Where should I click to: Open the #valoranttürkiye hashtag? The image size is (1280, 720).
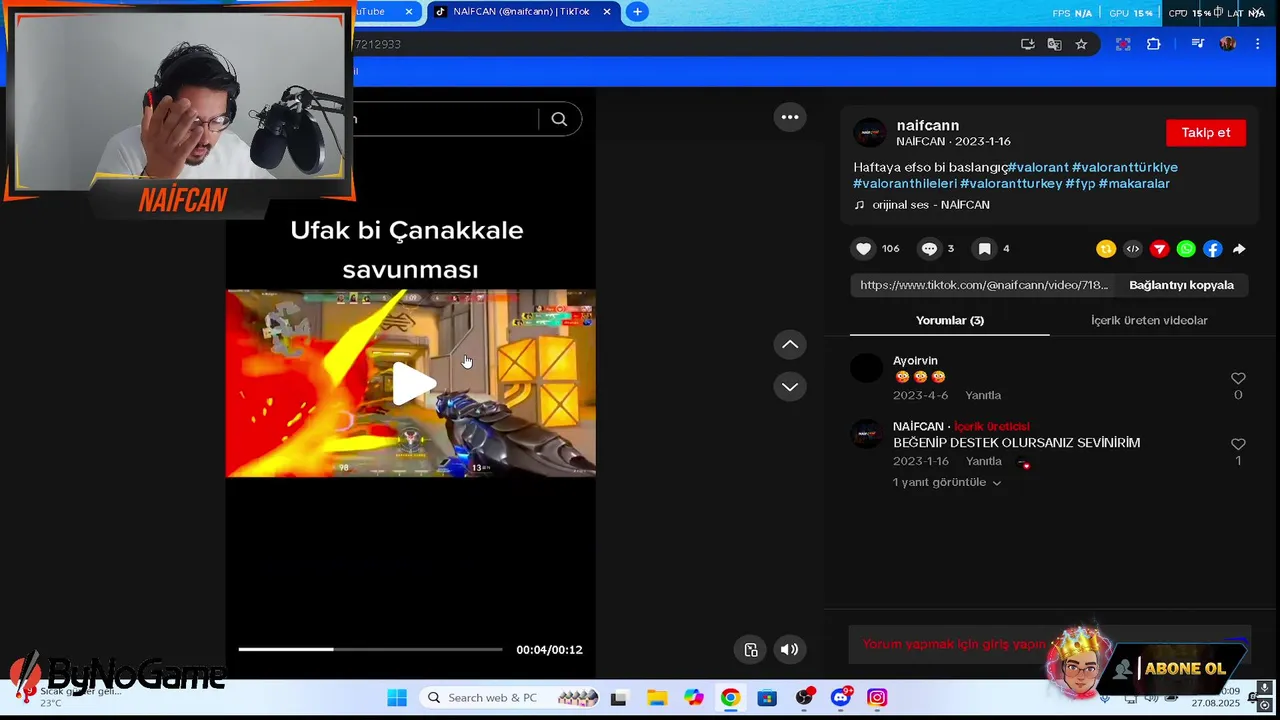click(x=1125, y=167)
